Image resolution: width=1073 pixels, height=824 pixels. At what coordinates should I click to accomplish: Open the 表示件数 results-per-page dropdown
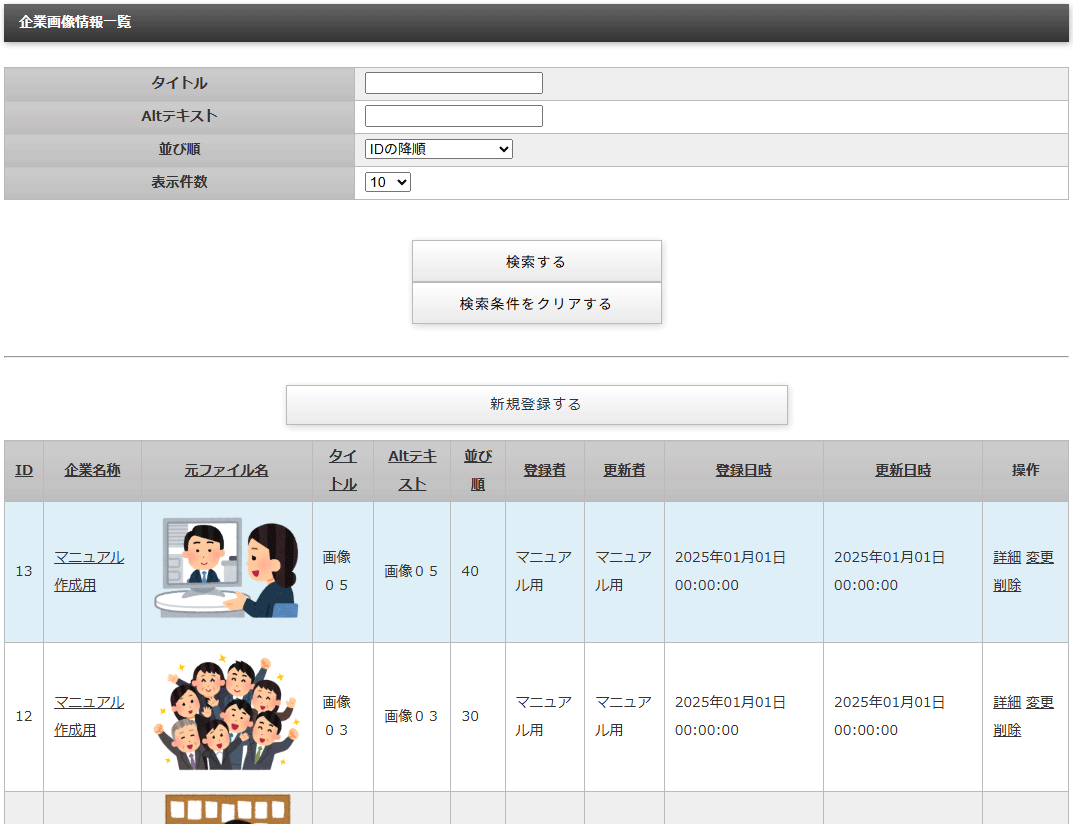pos(387,182)
